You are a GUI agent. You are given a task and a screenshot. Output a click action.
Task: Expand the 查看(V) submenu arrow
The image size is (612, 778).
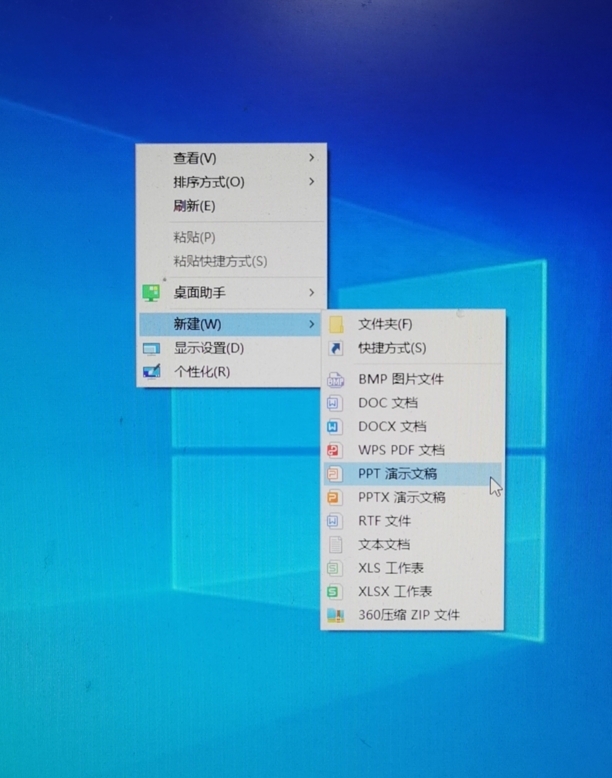(312, 158)
